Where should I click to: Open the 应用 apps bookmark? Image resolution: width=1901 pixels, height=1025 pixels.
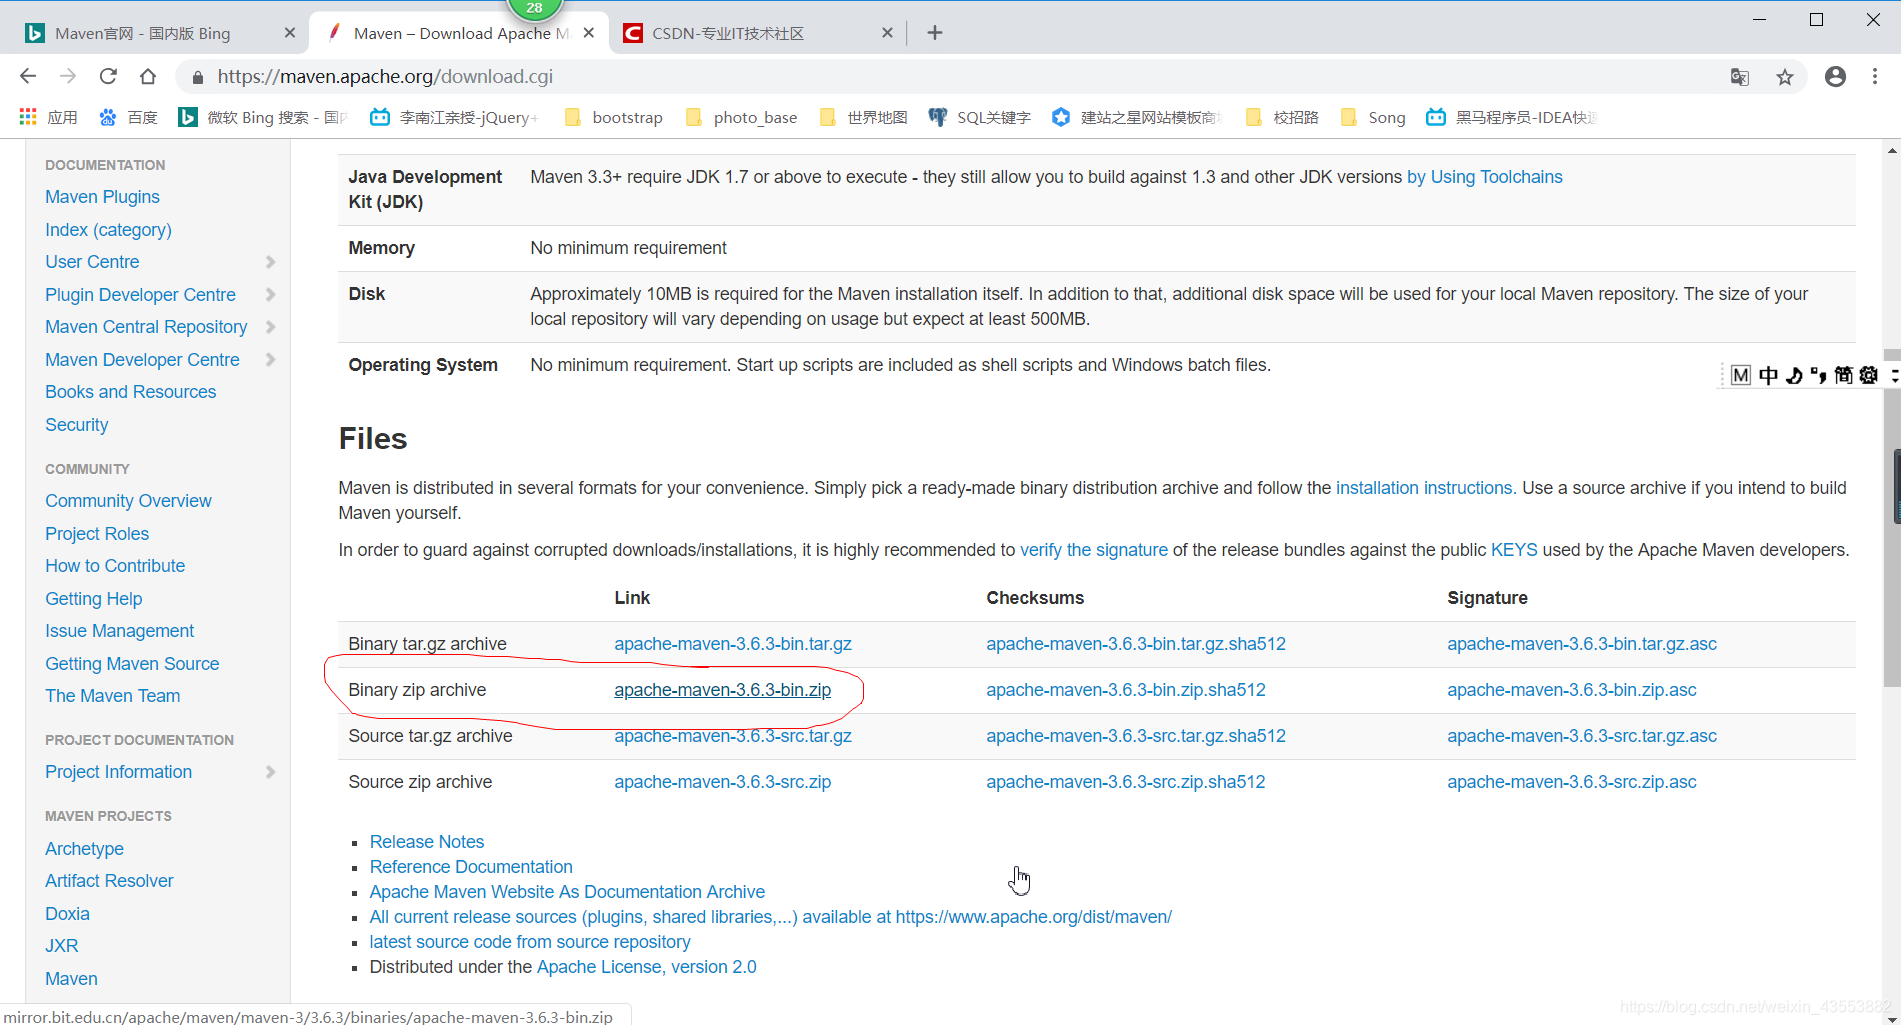coord(48,117)
